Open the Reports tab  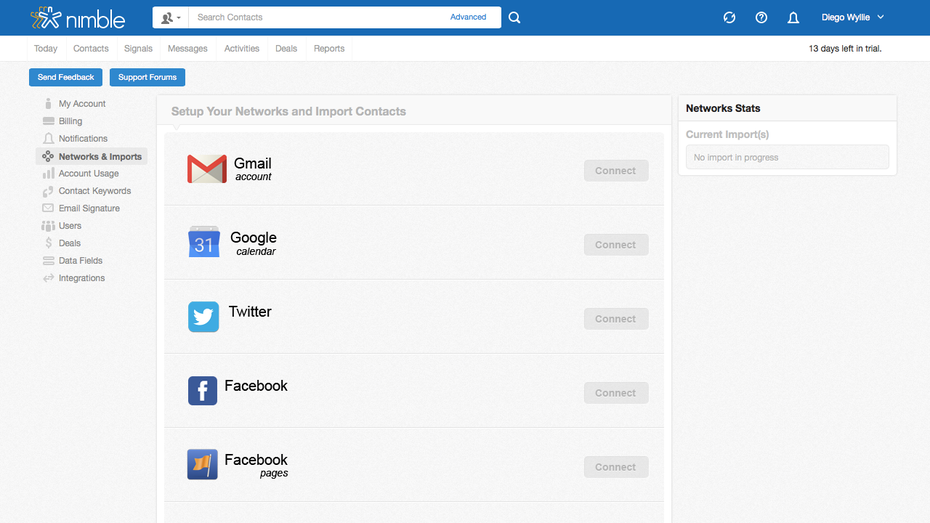point(329,49)
